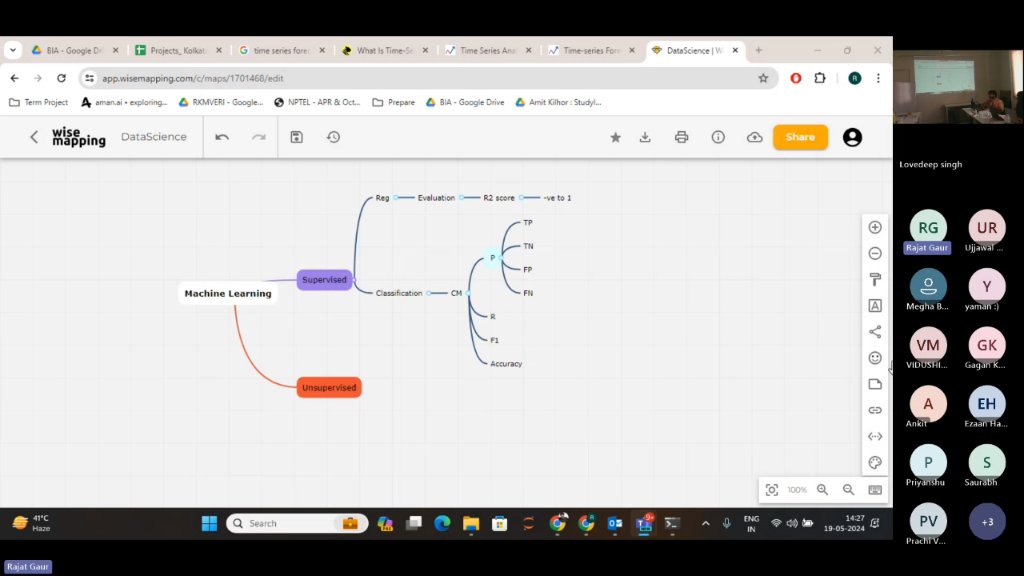Select the Supervised node
The width and height of the screenshot is (1024, 576).
tap(325, 280)
